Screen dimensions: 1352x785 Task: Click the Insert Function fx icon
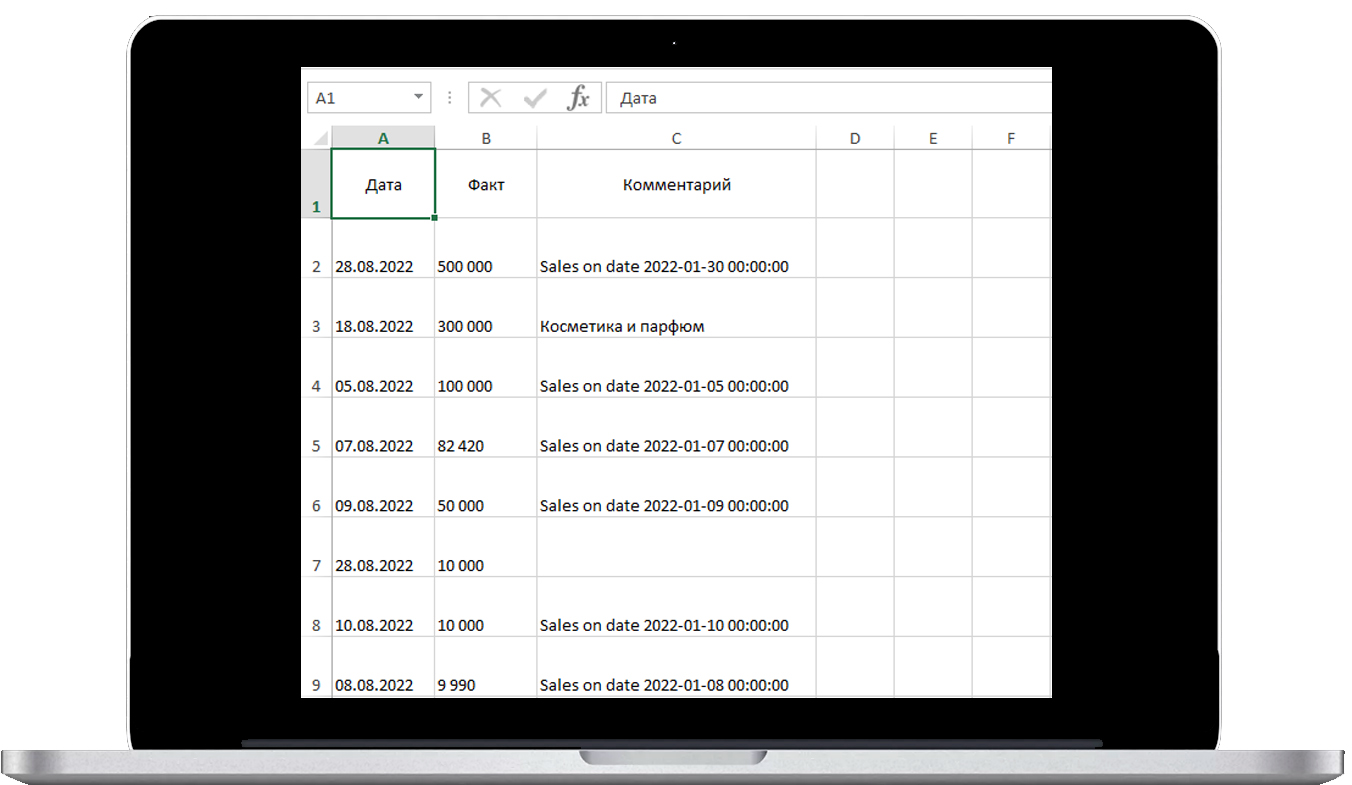[579, 98]
